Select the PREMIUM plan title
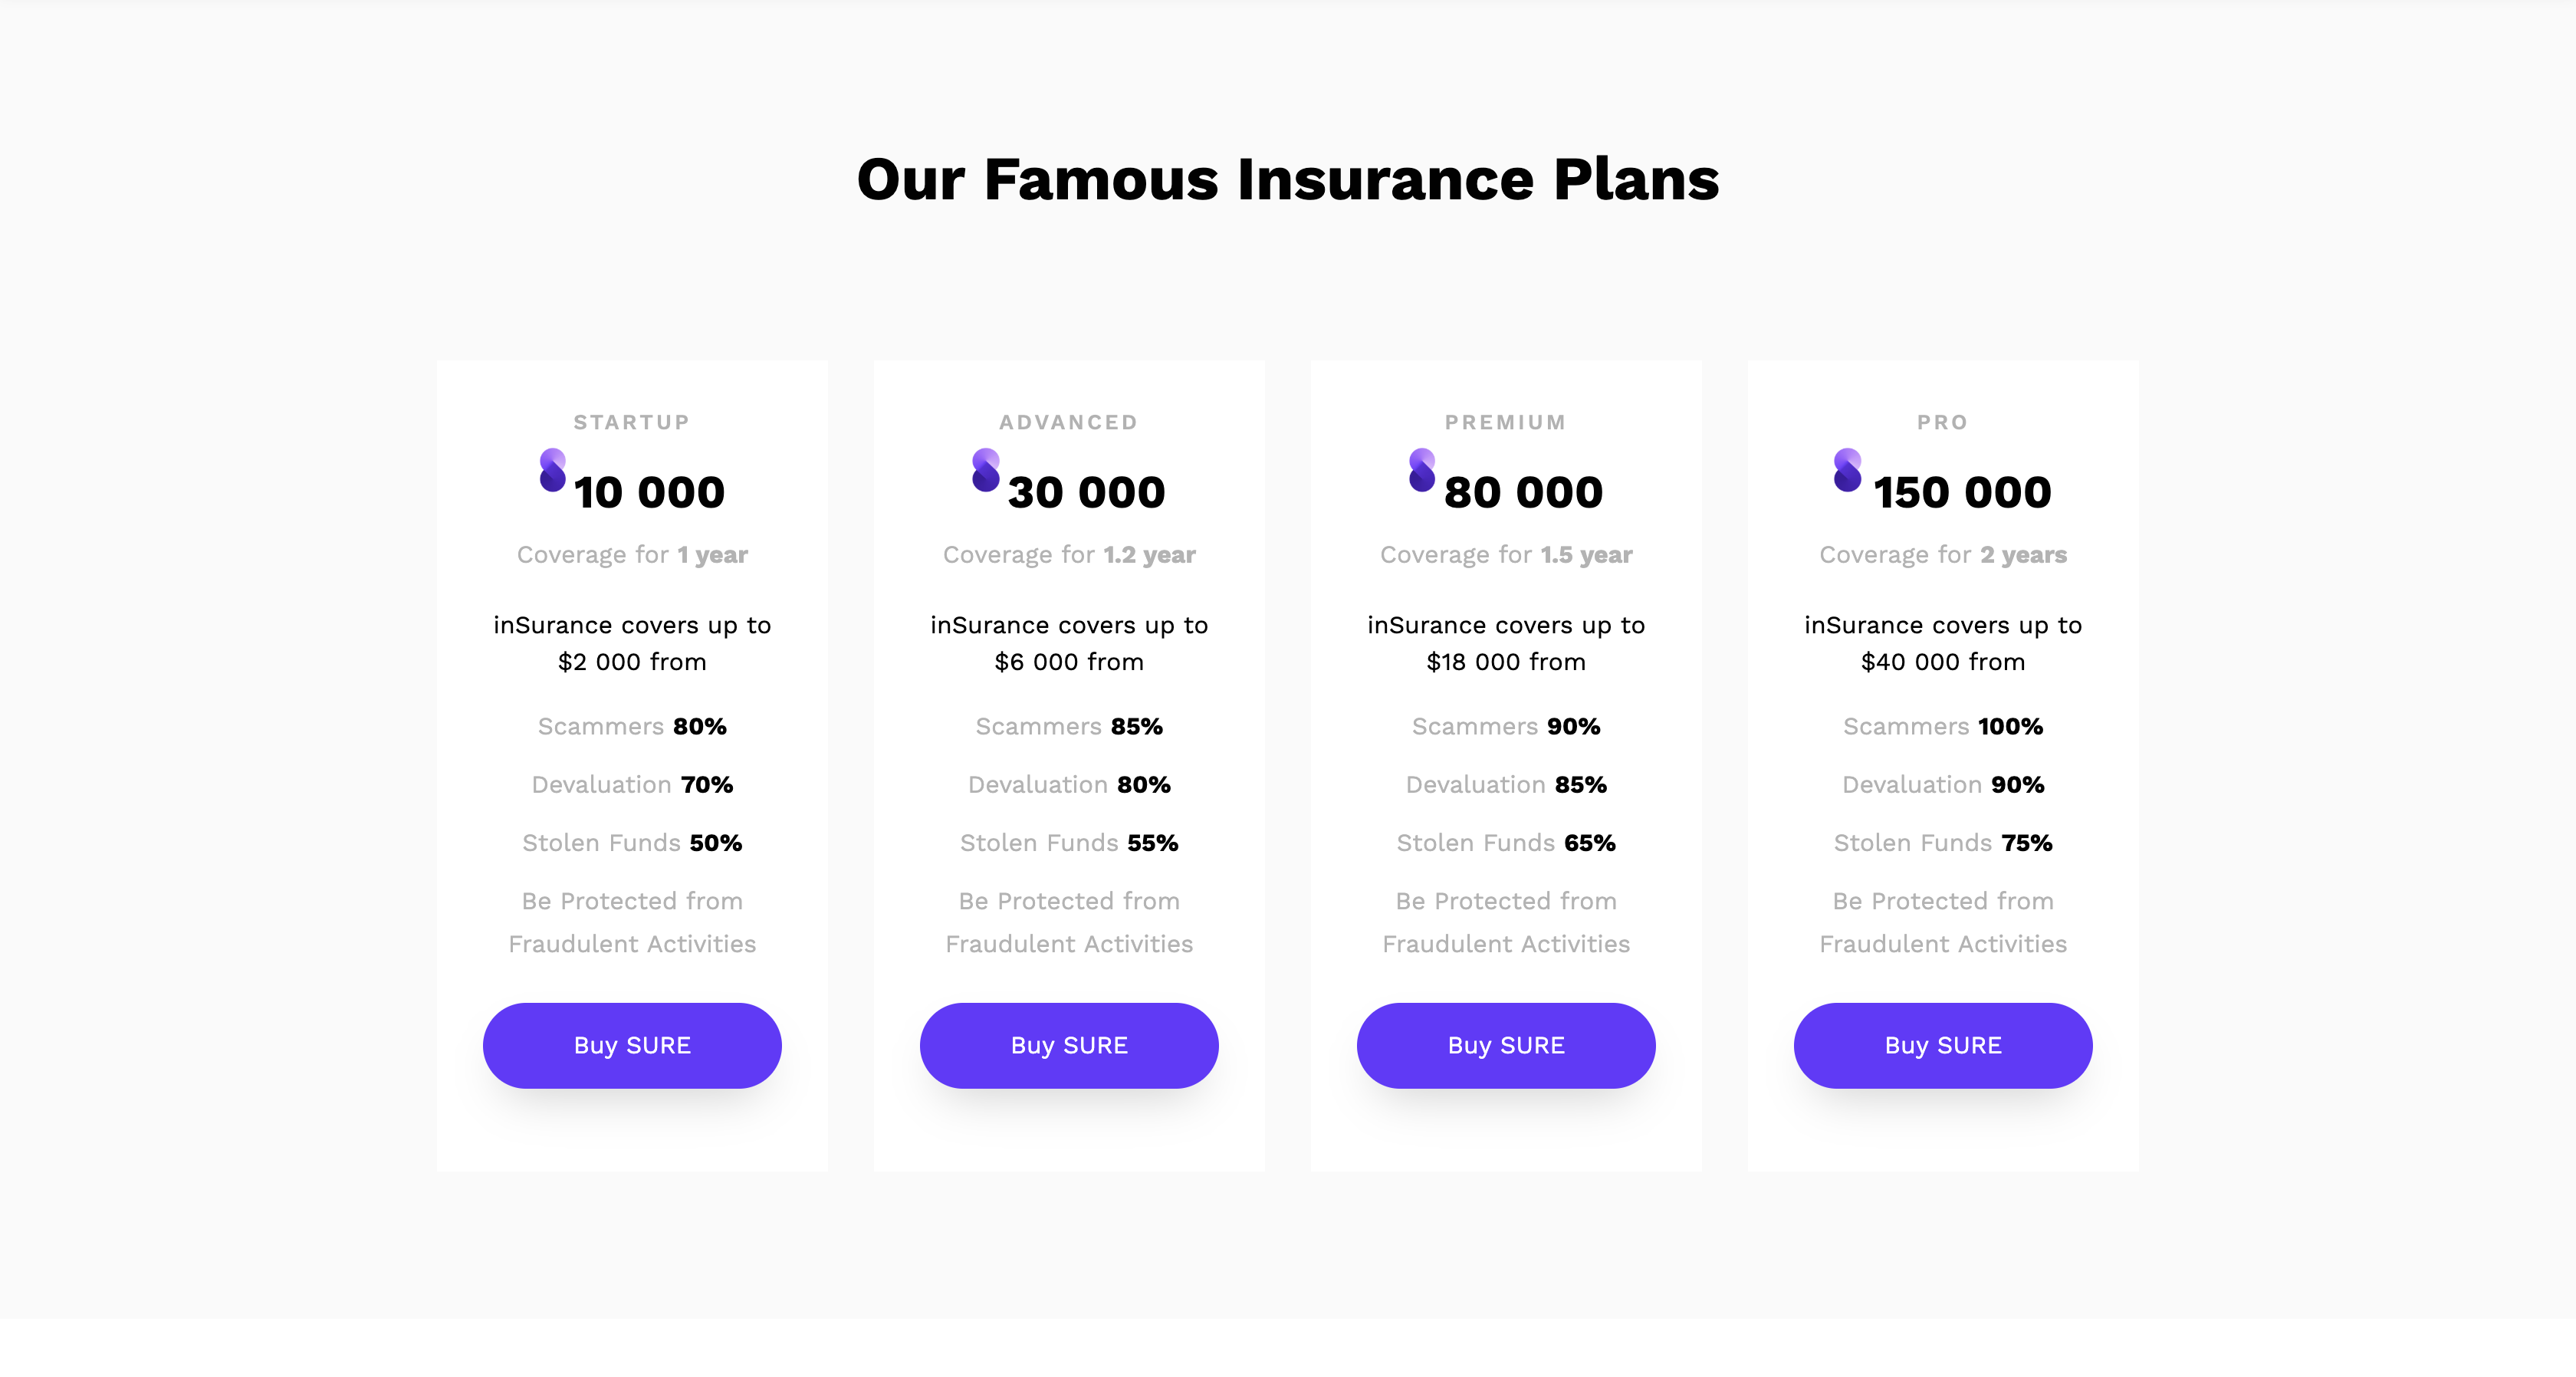This screenshot has height=1377, width=2576. point(1506,422)
